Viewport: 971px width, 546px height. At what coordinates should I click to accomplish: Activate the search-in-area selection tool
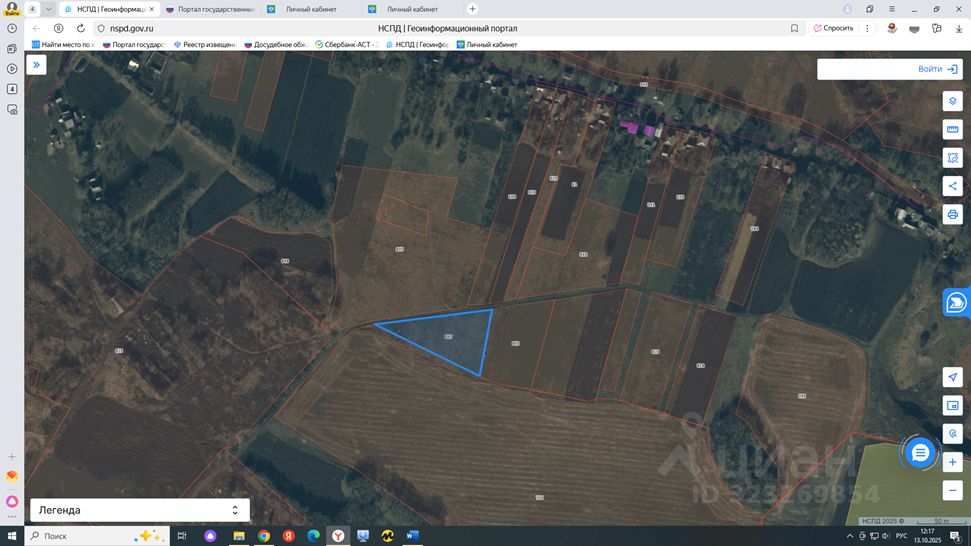(x=952, y=158)
